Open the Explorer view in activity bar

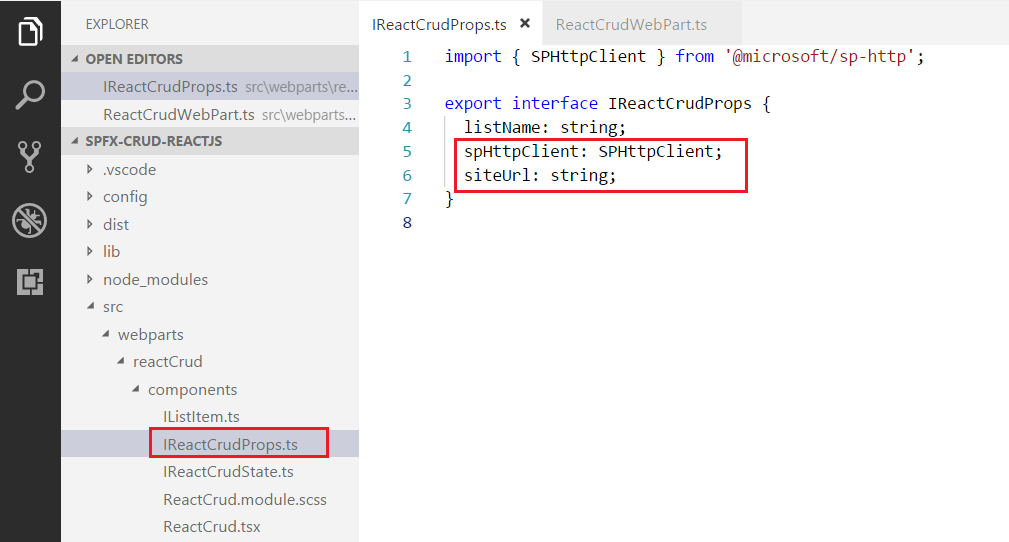point(30,32)
